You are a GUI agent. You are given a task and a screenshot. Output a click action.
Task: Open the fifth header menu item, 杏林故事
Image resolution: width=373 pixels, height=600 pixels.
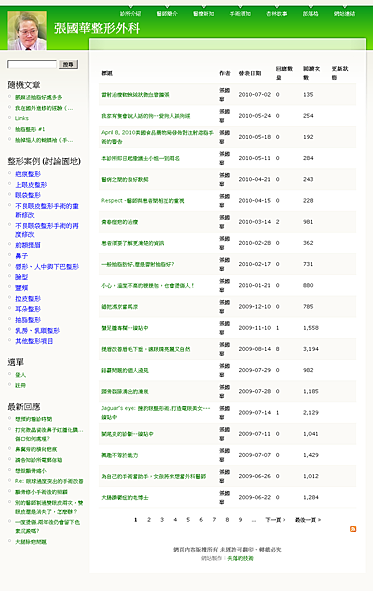click(x=277, y=14)
